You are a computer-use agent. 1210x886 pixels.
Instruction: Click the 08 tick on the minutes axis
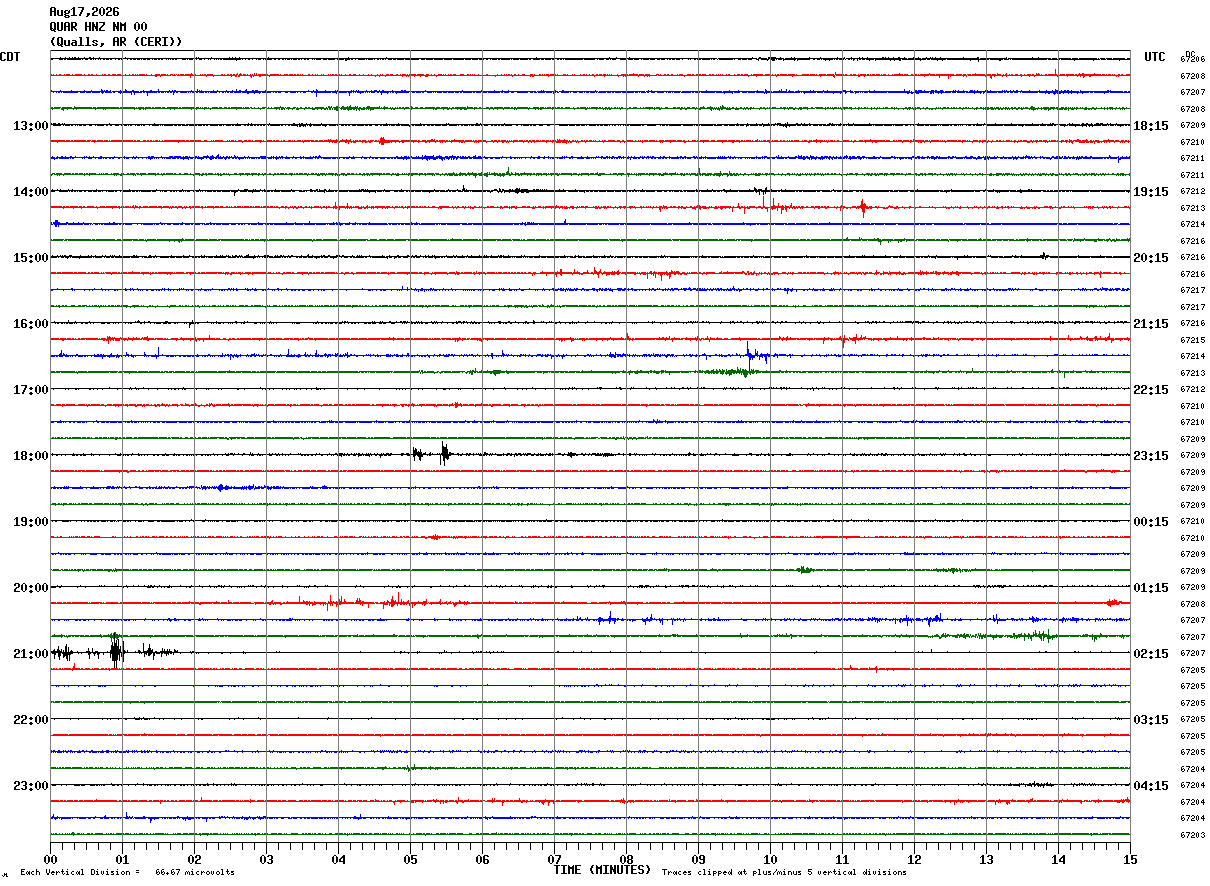click(626, 859)
